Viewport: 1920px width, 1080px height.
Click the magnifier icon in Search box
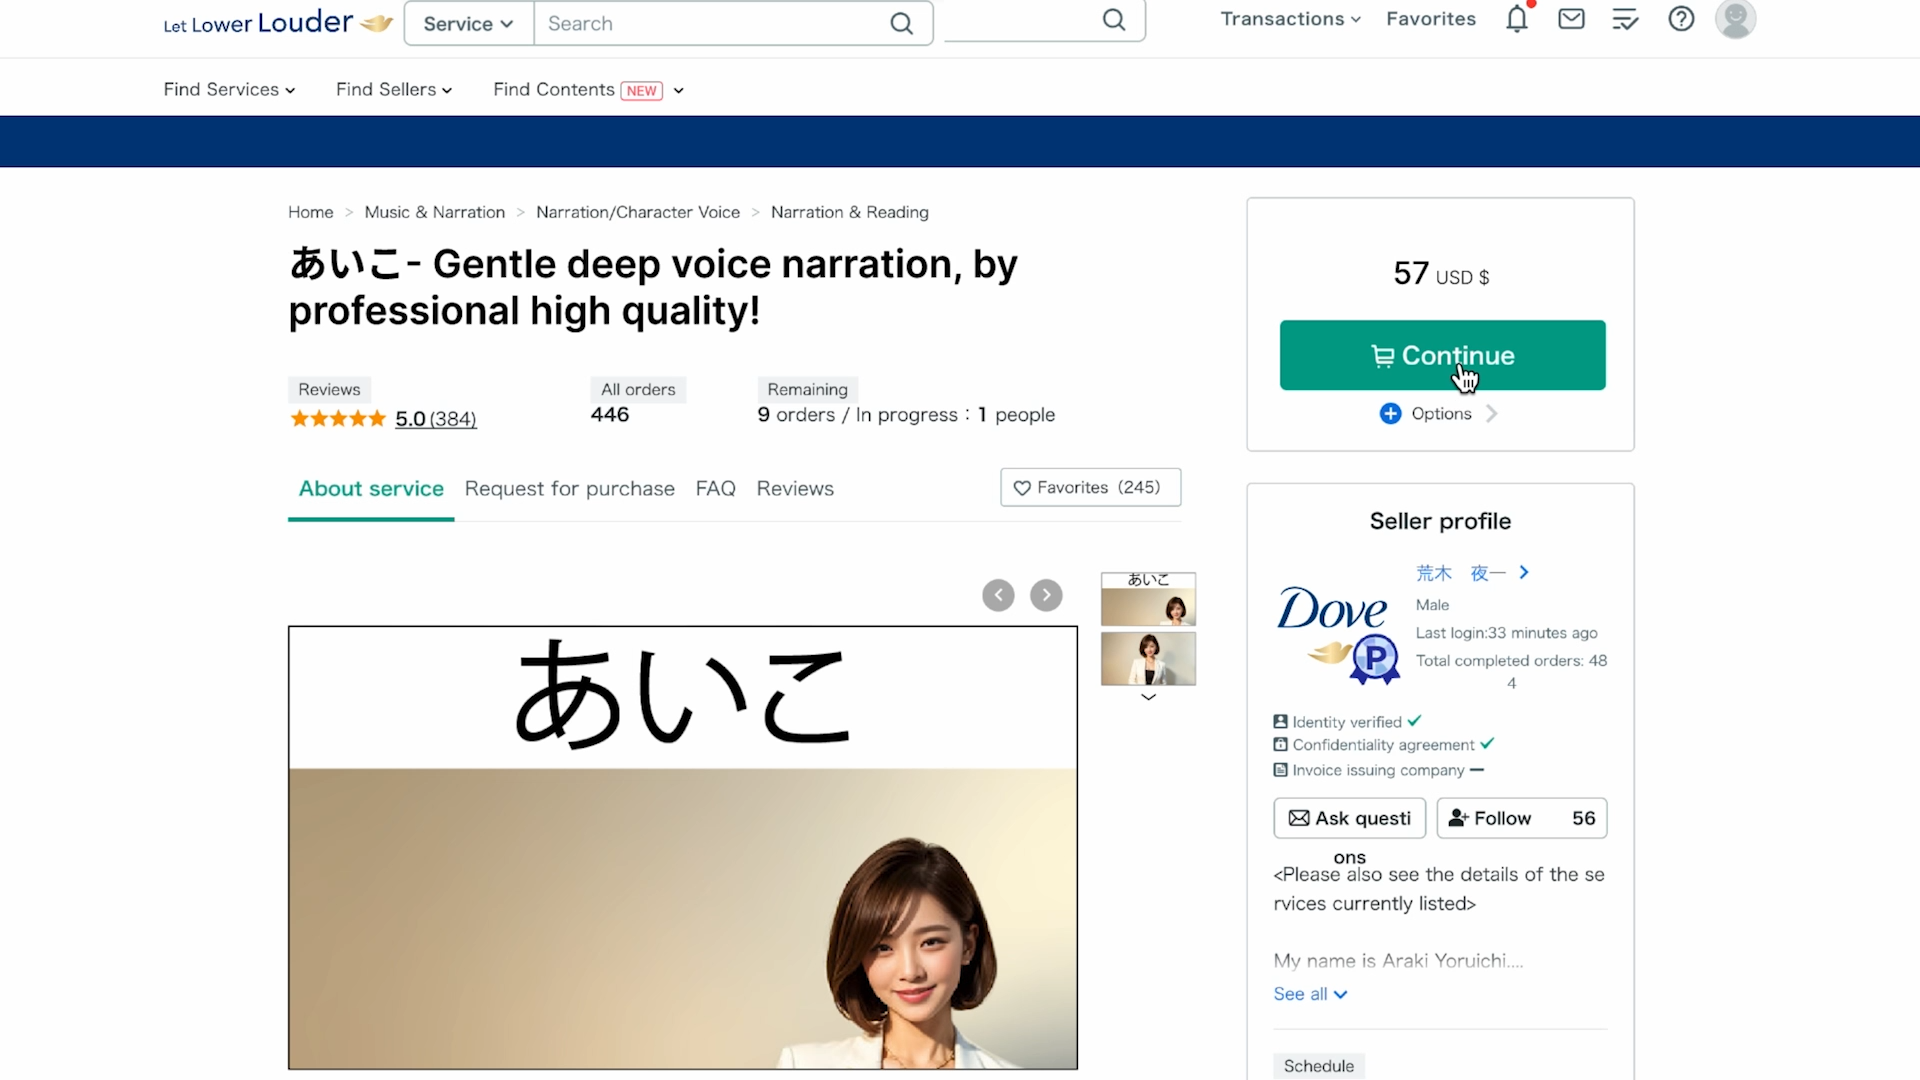[901, 24]
